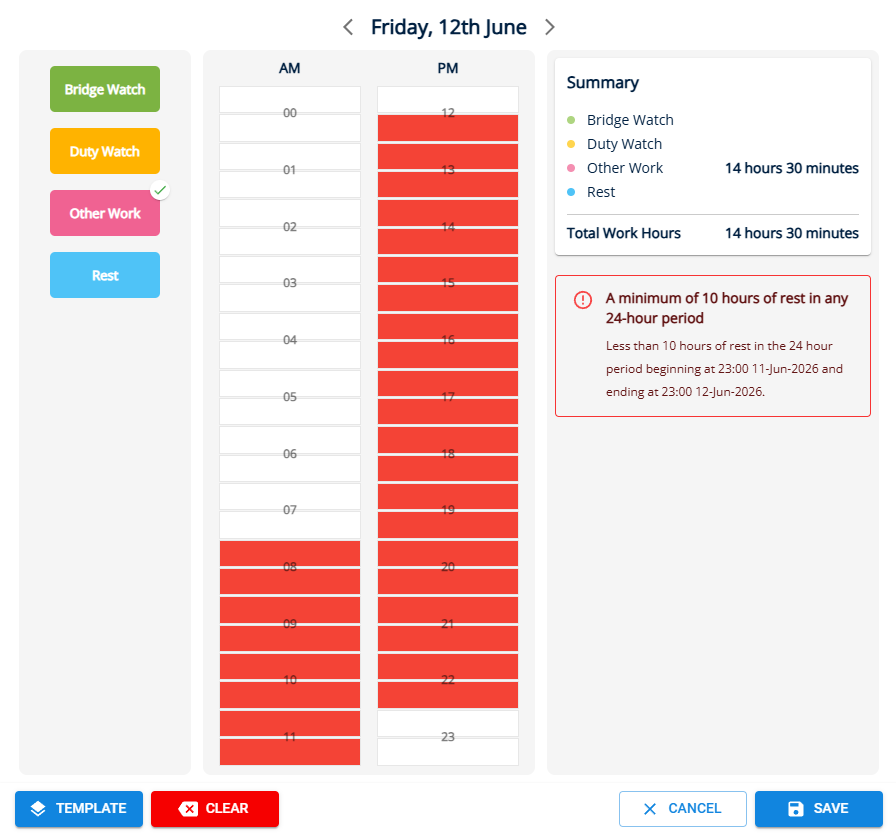
Task: Click the alert description about the 24 hour period
Action: tap(724, 369)
